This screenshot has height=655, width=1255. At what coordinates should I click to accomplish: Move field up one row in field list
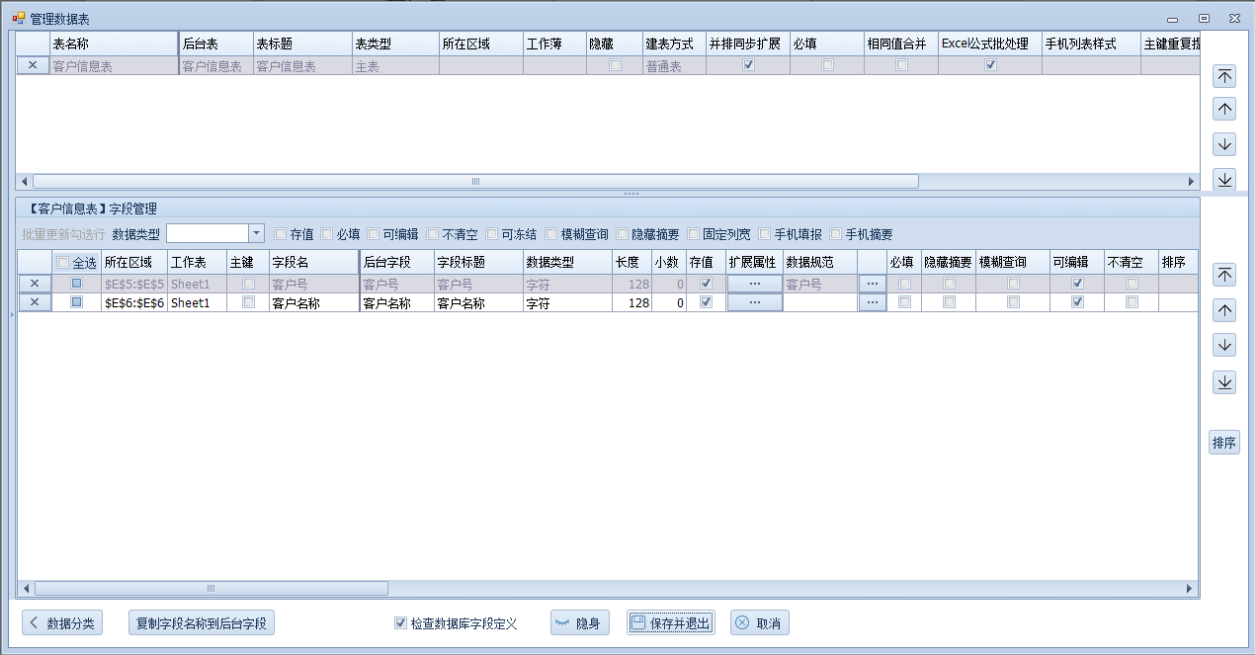pos(1224,311)
